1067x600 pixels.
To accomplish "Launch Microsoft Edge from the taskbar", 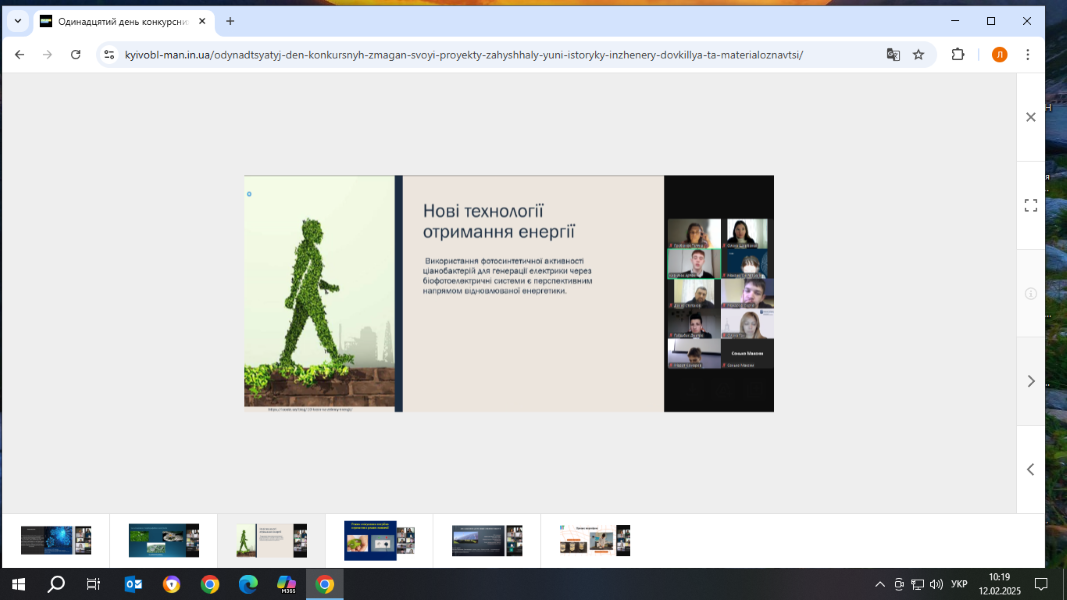I will 248,584.
